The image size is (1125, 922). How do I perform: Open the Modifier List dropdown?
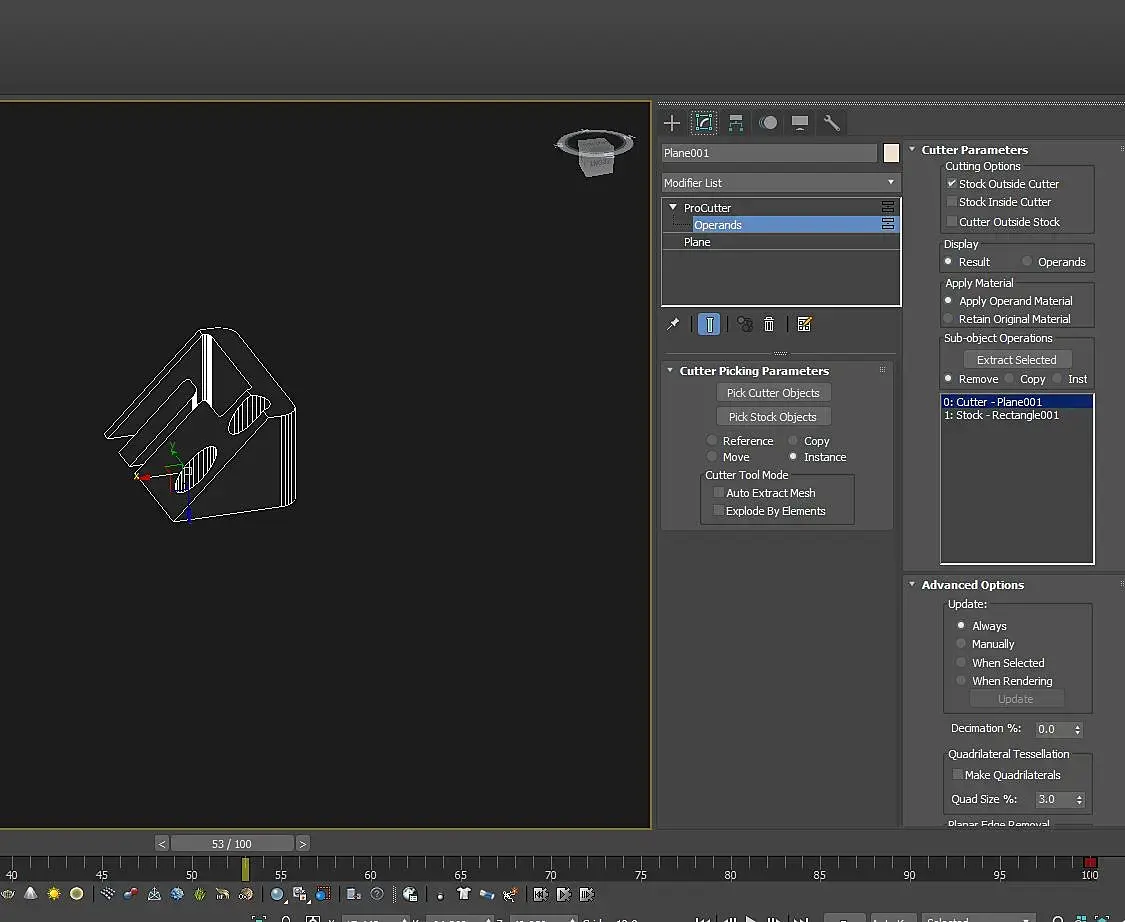780,183
